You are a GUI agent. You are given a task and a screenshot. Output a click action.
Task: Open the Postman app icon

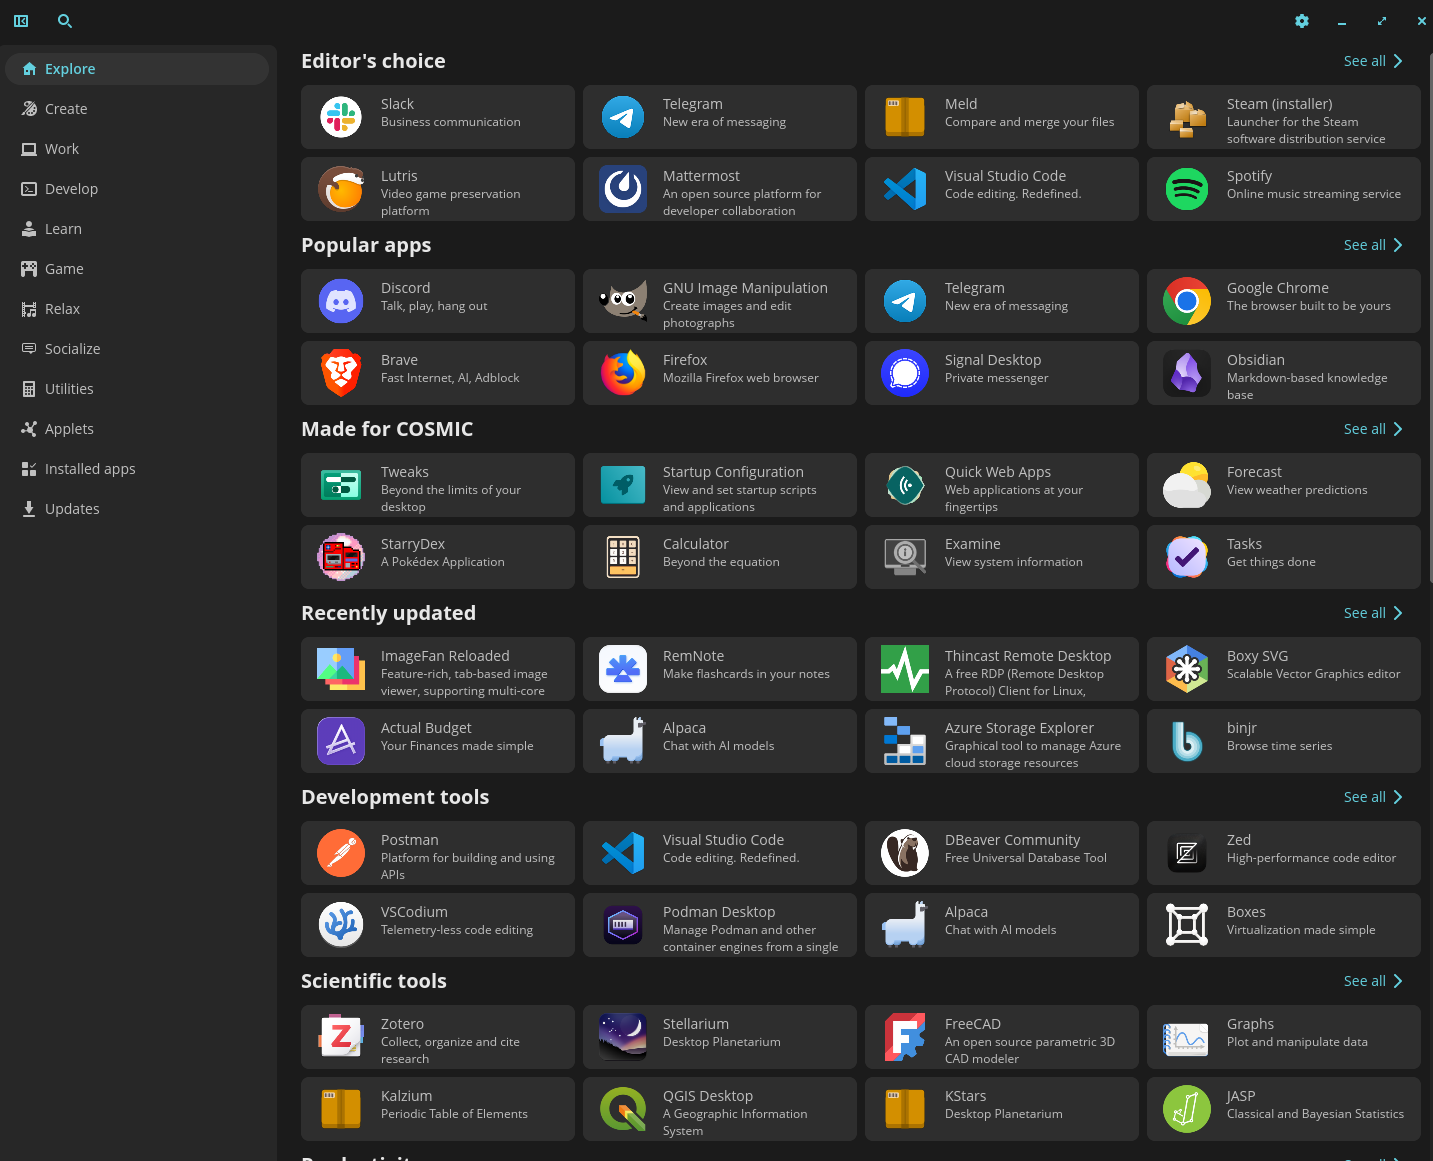point(341,853)
